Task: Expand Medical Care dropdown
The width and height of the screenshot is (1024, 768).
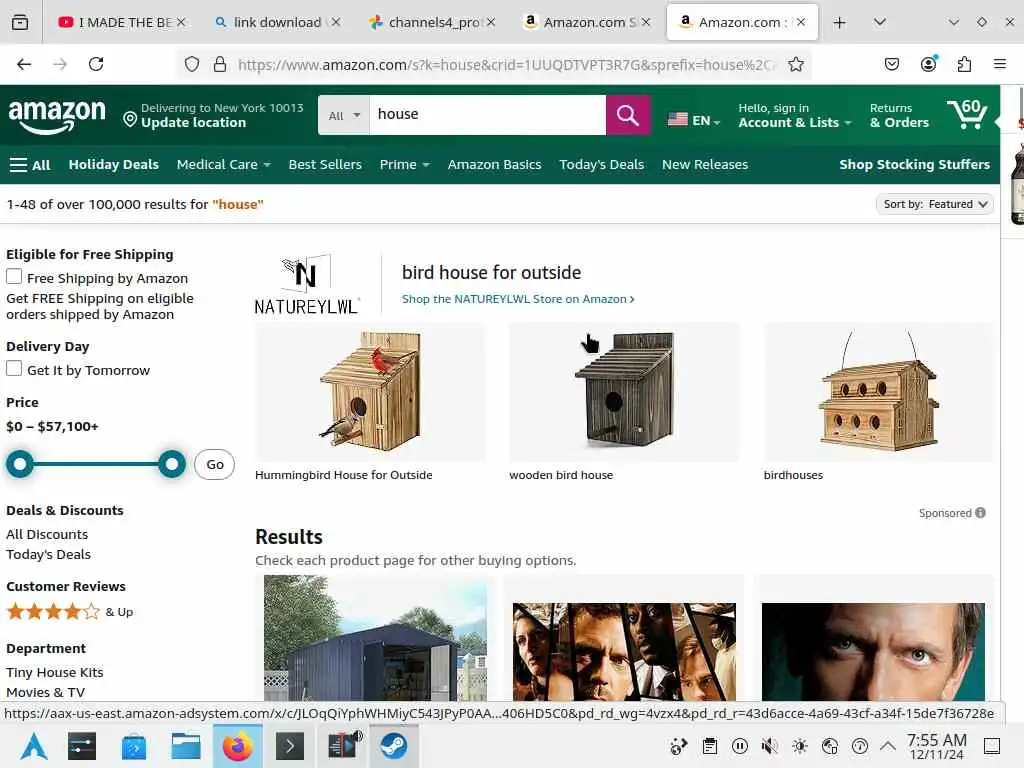Action: (x=223, y=165)
